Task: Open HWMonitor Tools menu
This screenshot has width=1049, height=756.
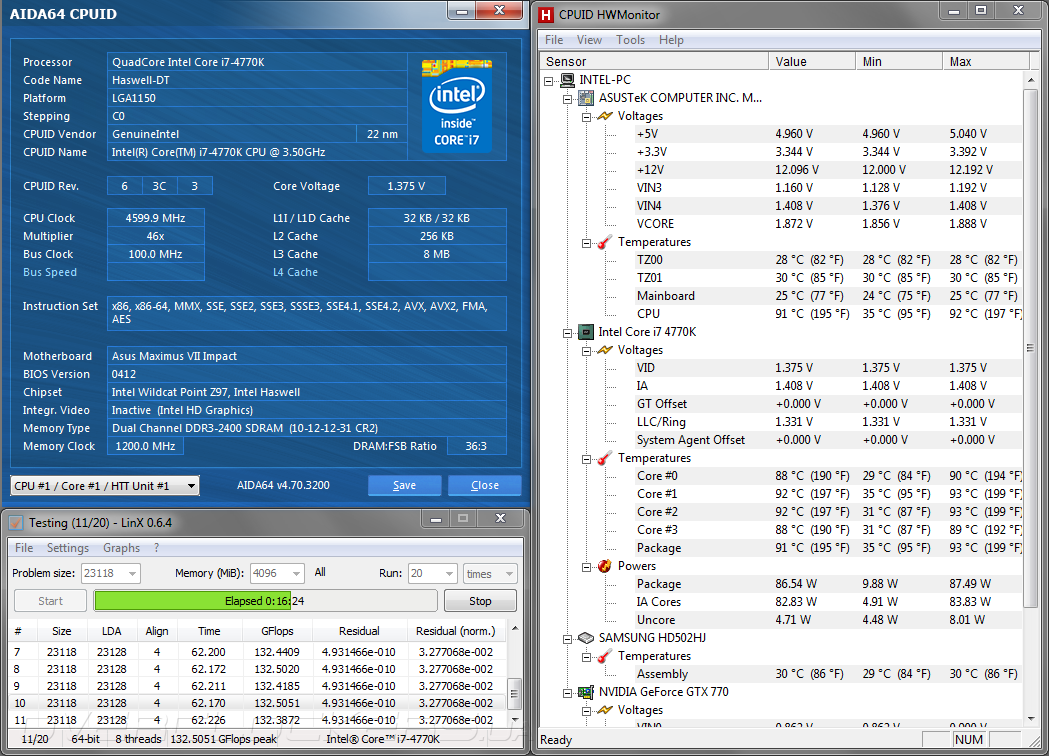Action: (630, 39)
